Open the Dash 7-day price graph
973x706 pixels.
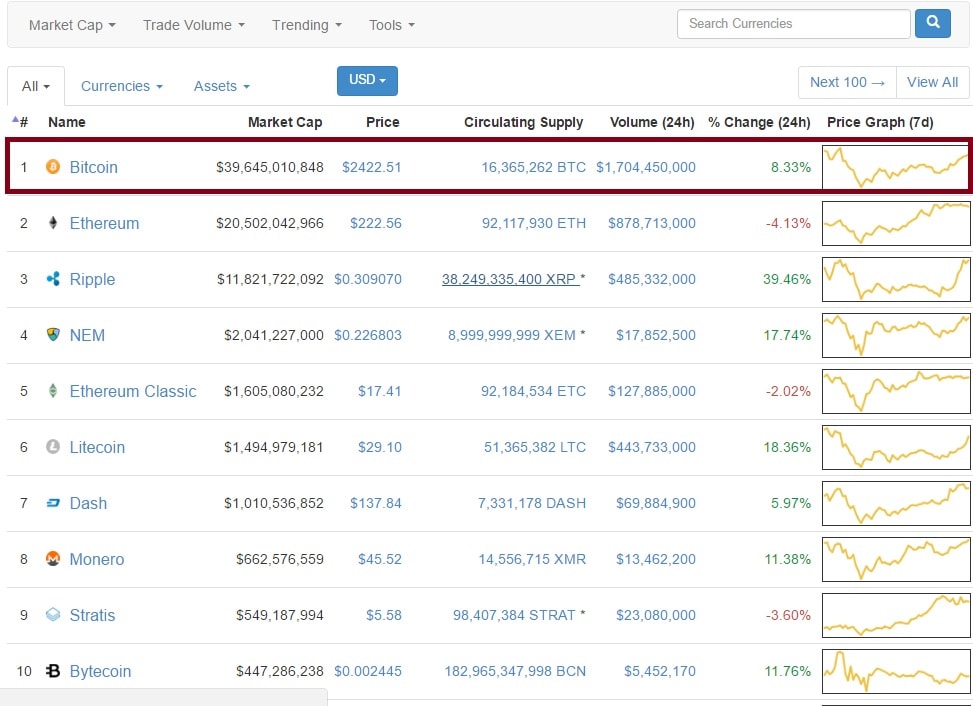pyautogui.click(x=896, y=503)
